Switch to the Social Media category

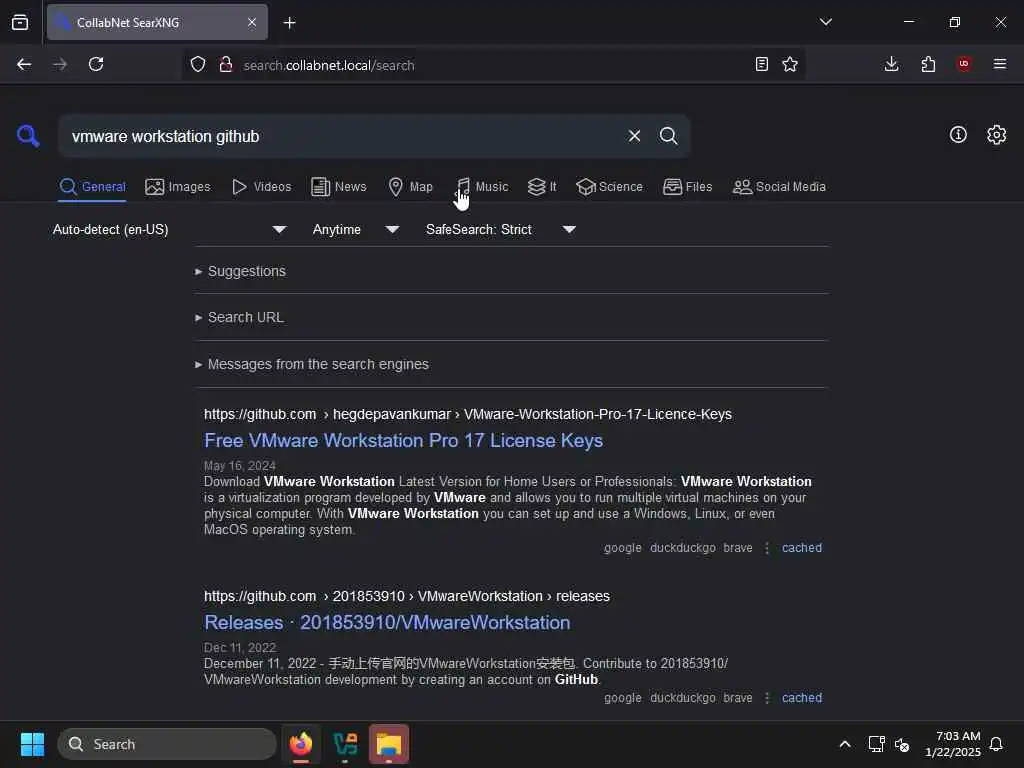(x=779, y=187)
